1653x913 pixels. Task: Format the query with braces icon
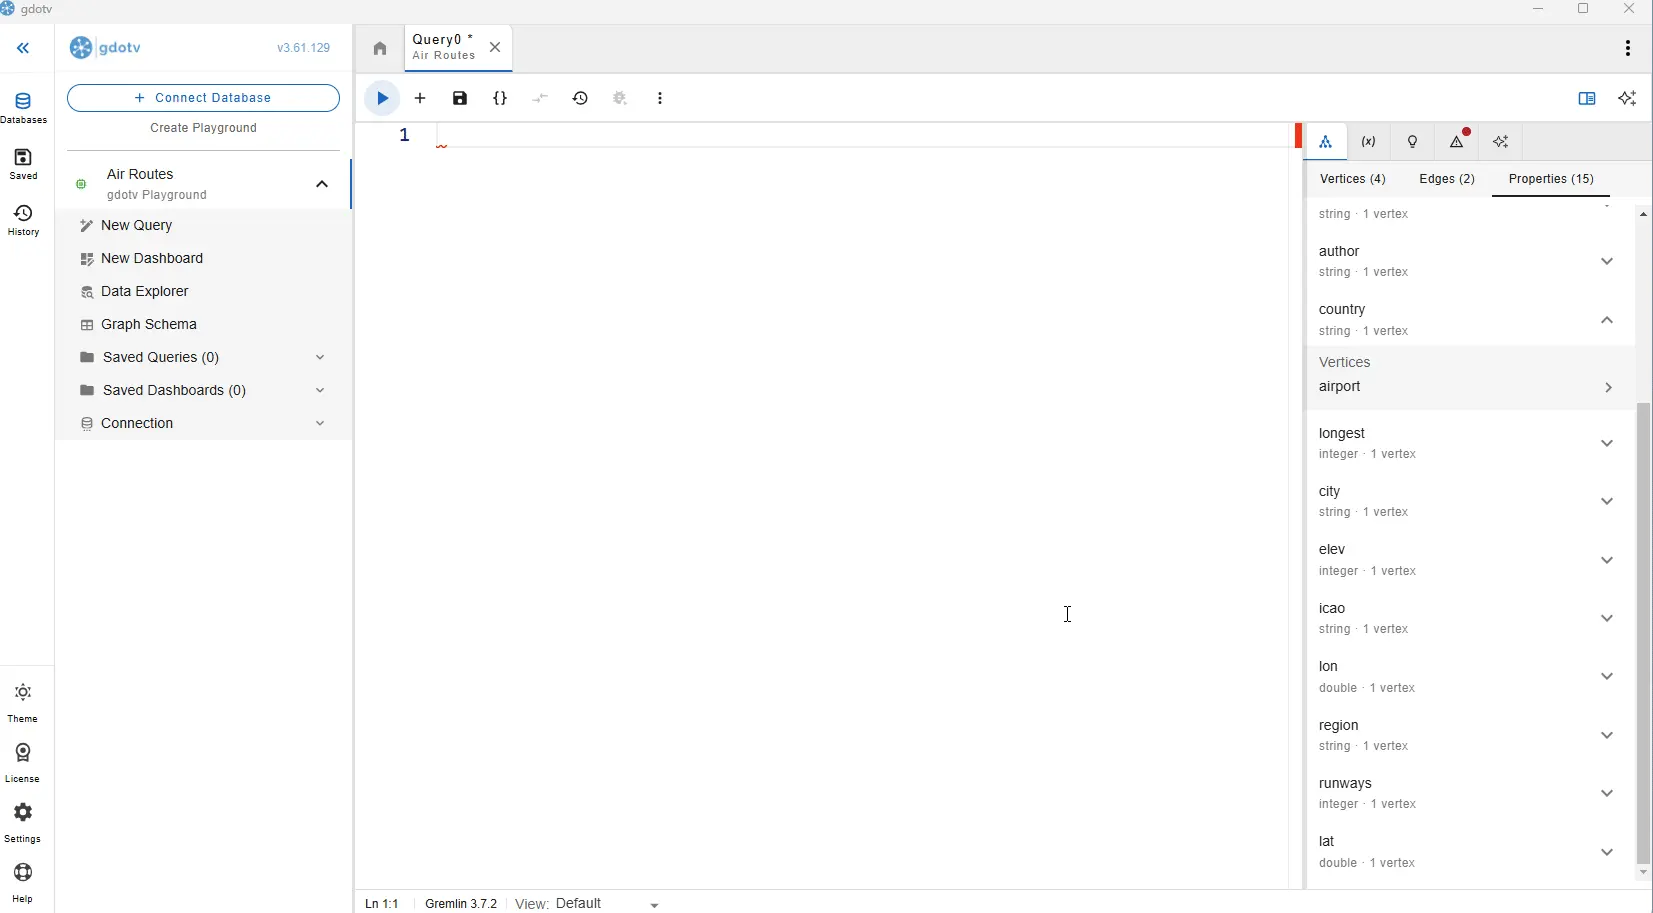500,98
